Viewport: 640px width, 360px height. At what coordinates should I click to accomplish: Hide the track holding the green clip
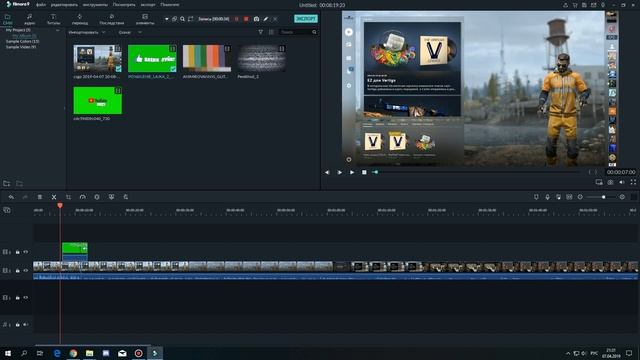point(26,252)
